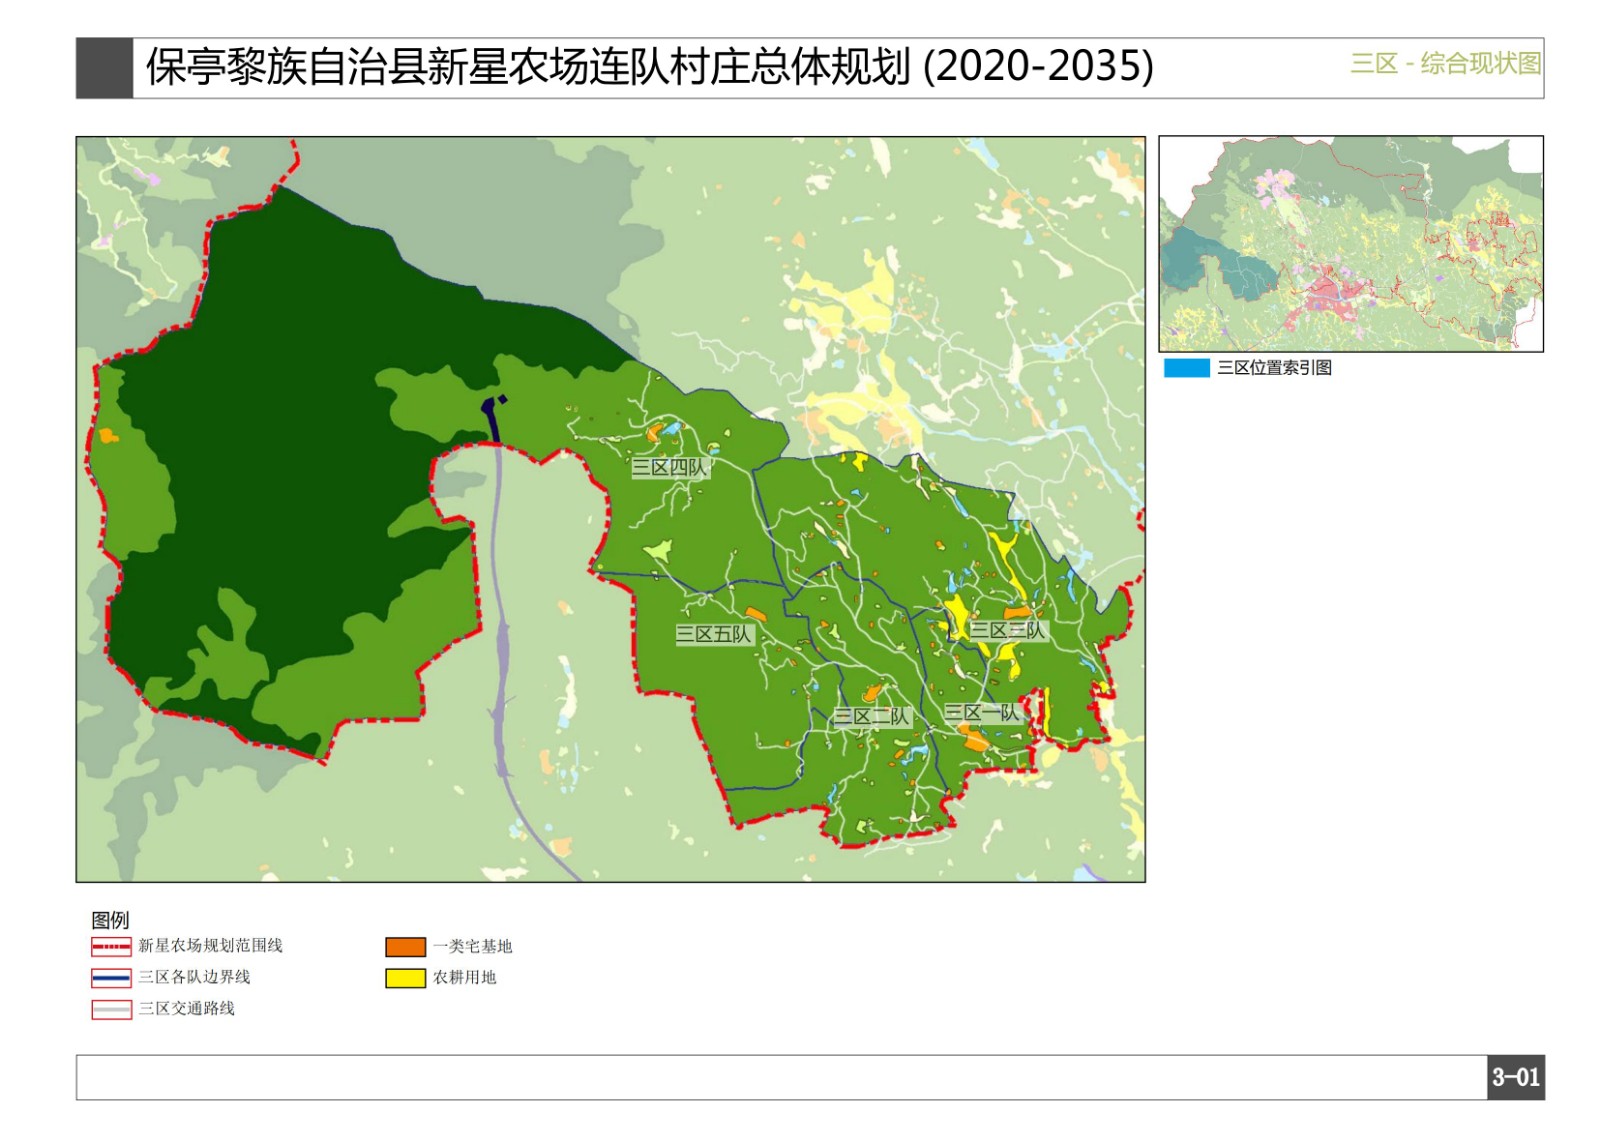Click the 图例 legend heading
Screen dimensions: 1600x1131
[110, 920]
